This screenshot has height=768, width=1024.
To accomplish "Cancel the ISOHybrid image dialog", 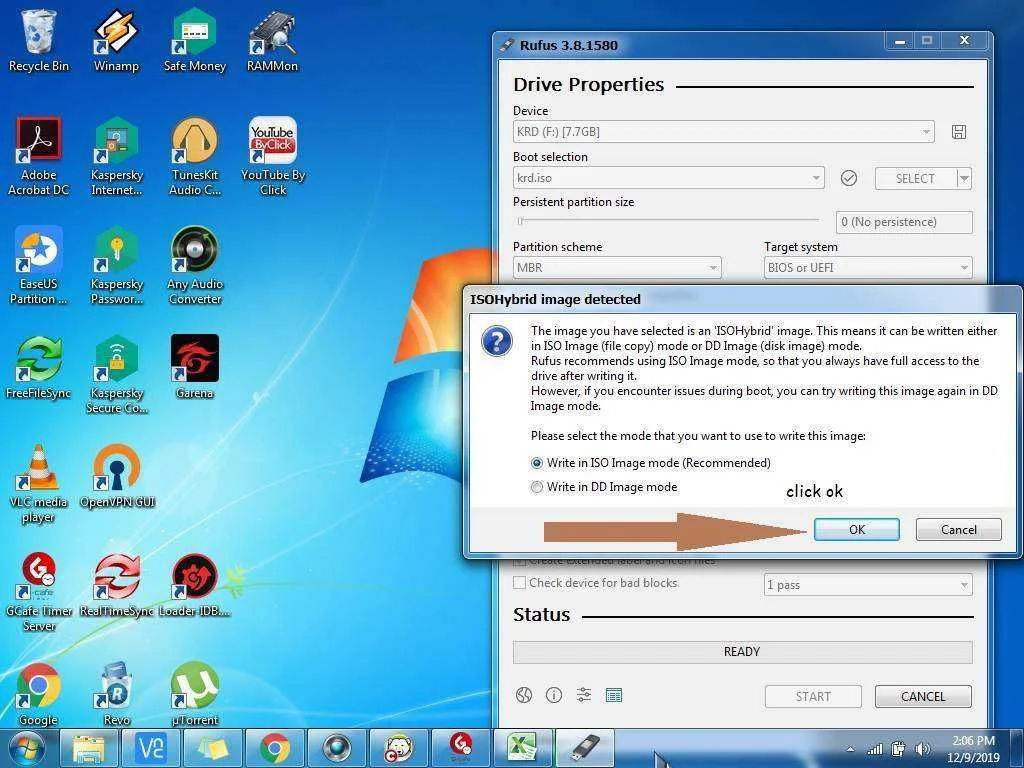I will pyautogui.click(x=958, y=529).
